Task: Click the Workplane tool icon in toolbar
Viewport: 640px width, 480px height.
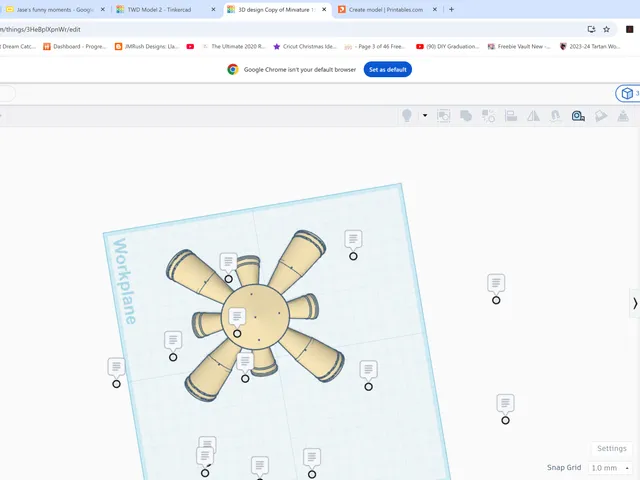Action: [x=600, y=116]
